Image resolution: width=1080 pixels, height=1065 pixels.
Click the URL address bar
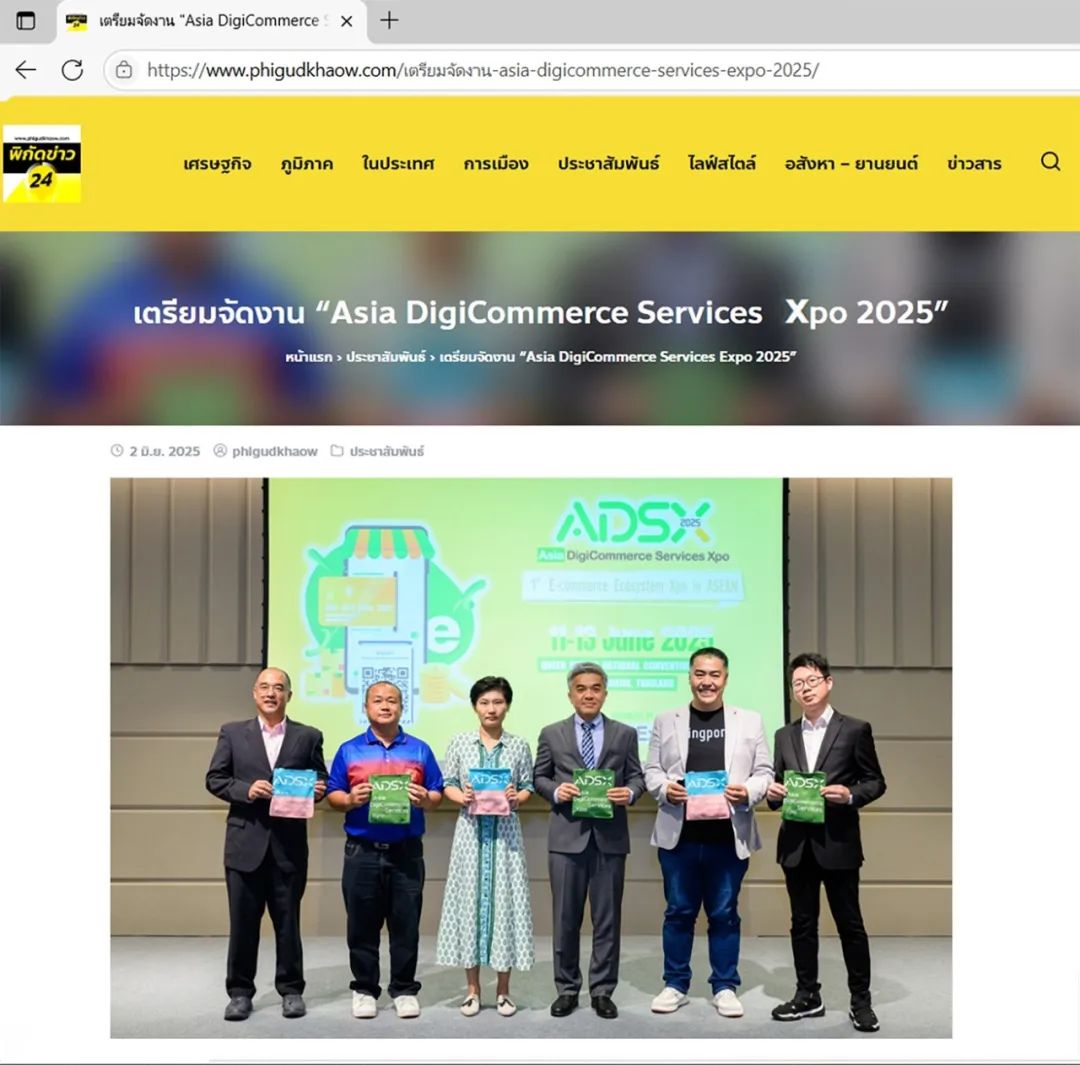click(x=592, y=70)
